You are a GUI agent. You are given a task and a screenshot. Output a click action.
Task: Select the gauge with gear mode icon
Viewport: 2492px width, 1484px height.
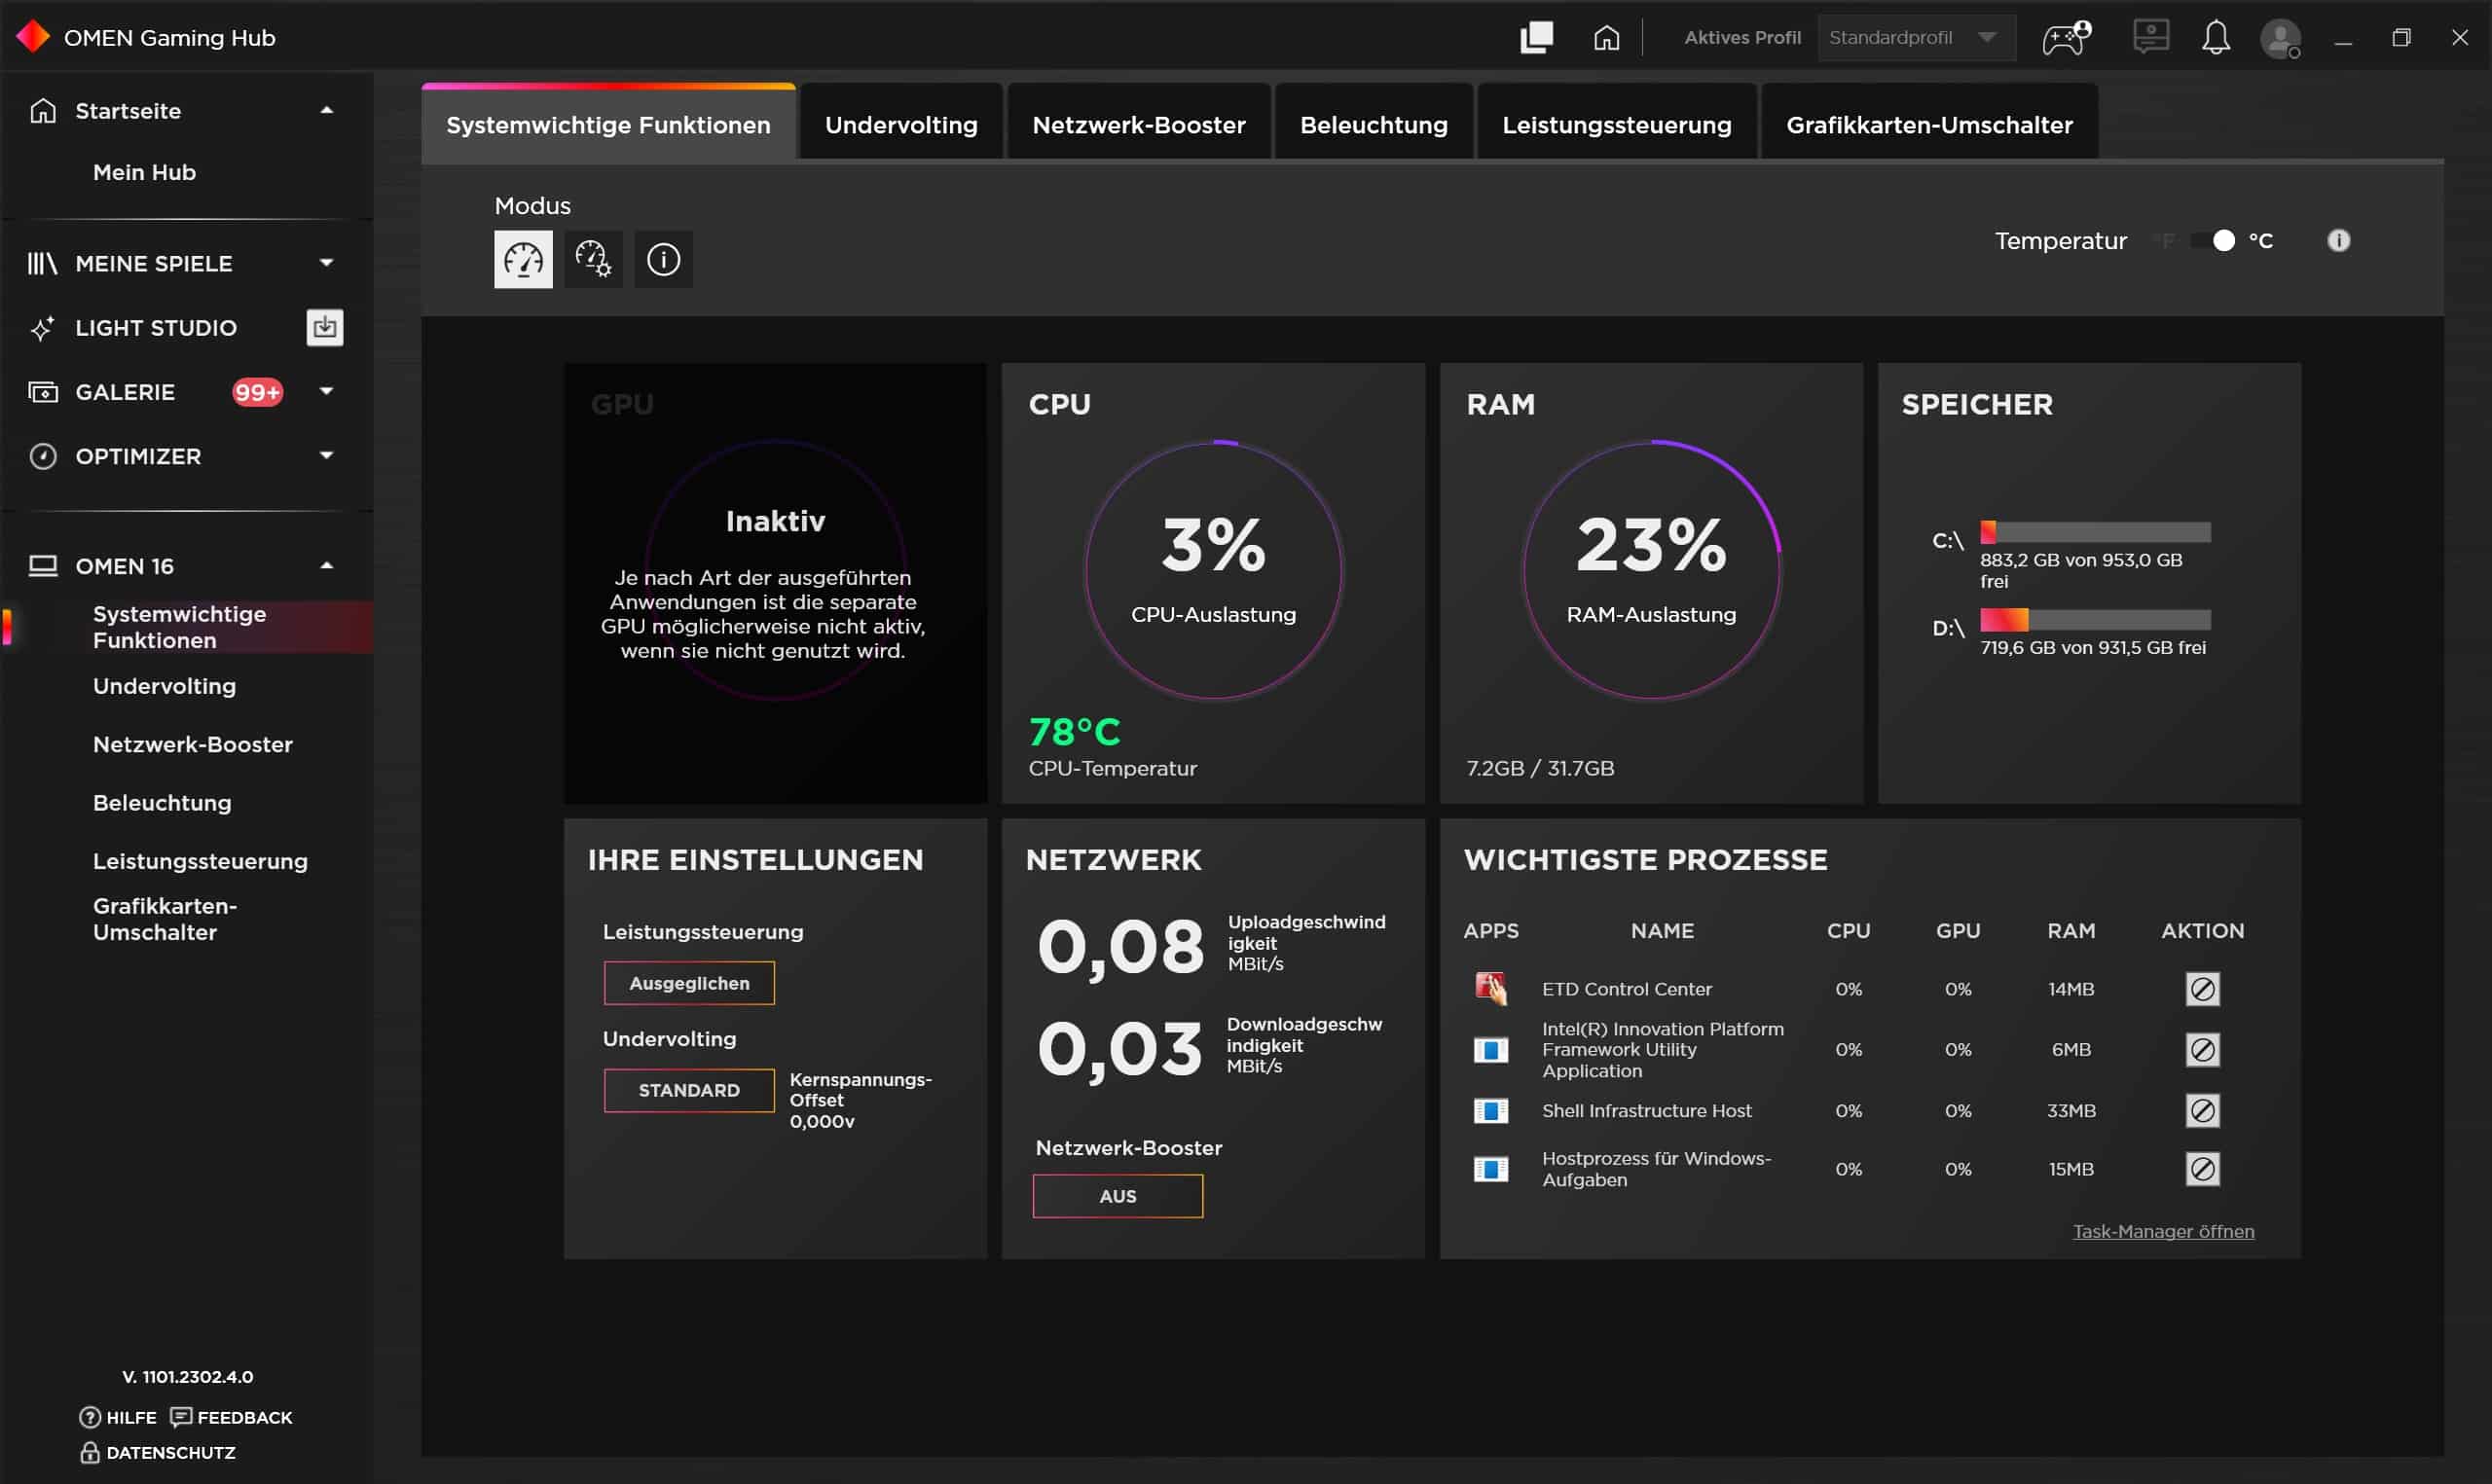pyautogui.click(x=593, y=260)
